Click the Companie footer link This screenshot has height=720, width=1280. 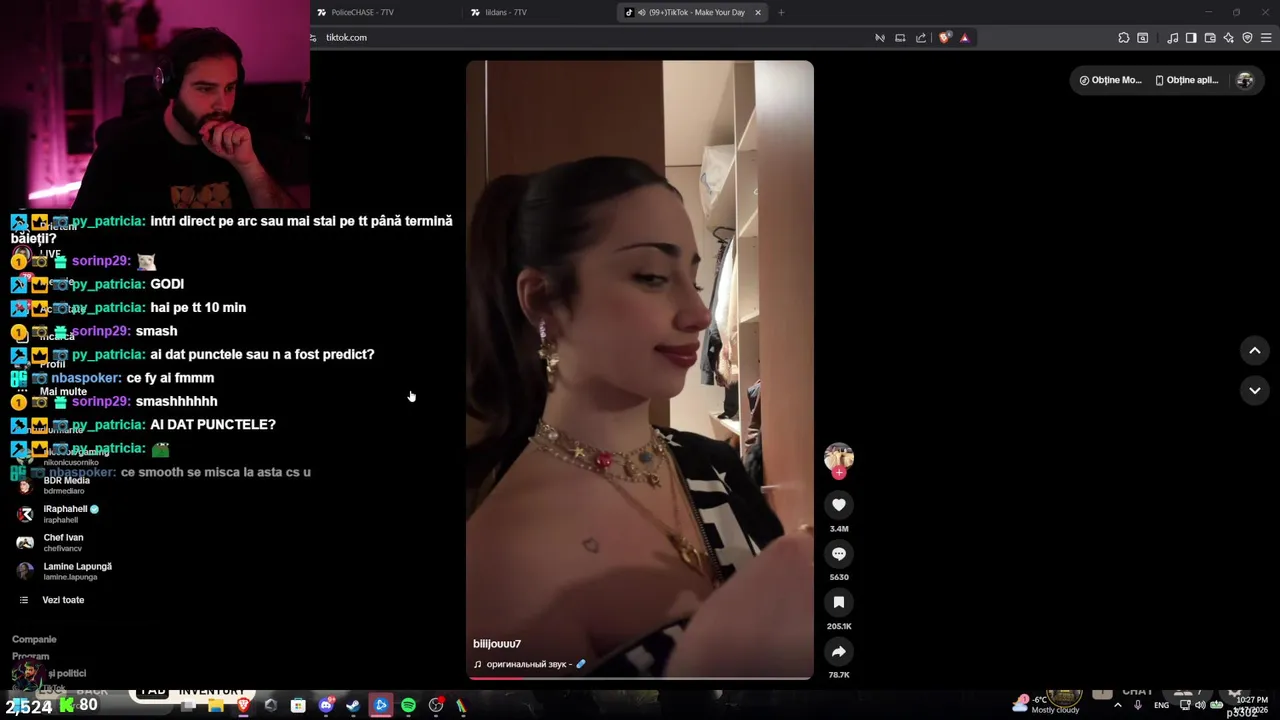coord(34,639)
